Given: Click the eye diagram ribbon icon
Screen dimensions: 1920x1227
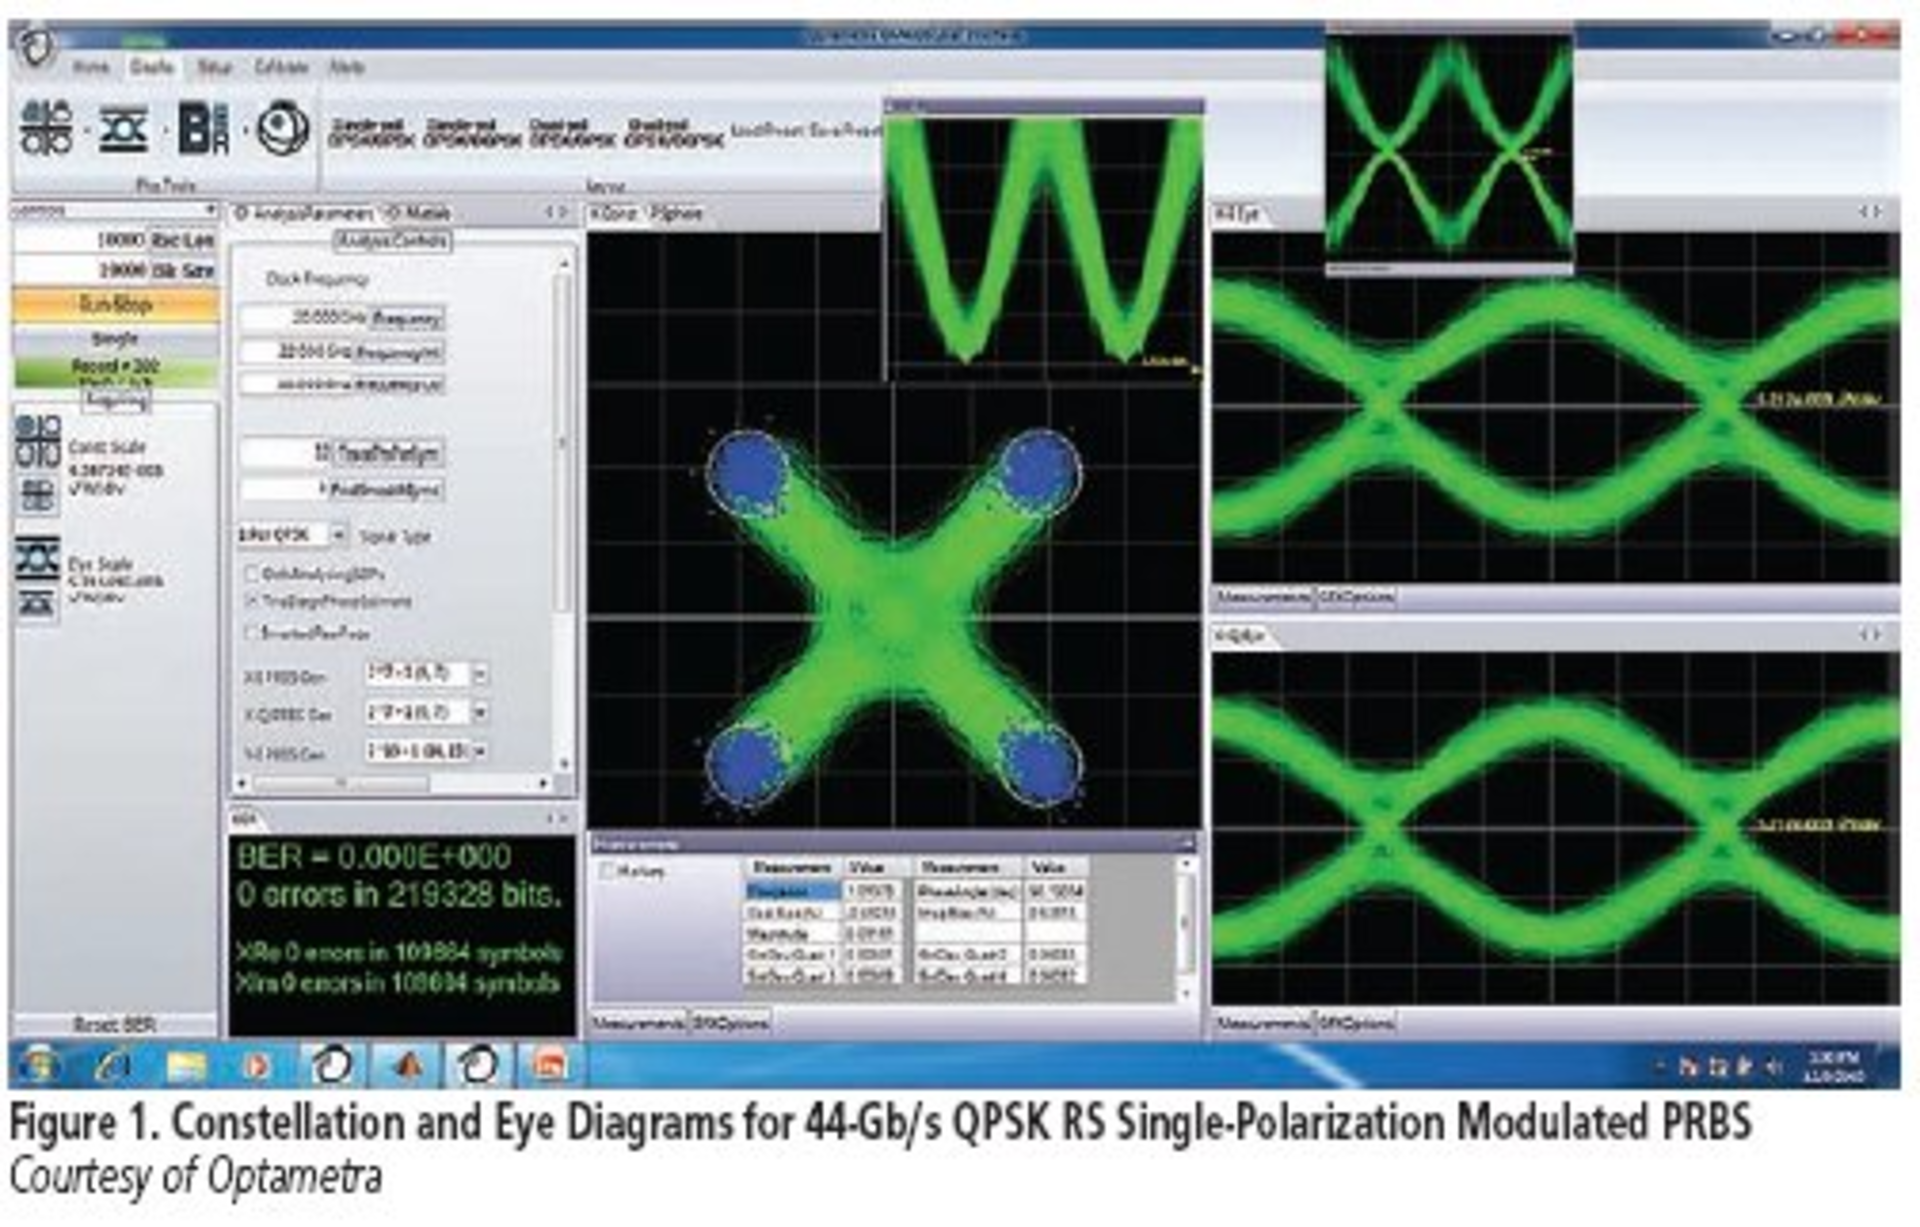Looking at the screenshot, I should point(124,130).
